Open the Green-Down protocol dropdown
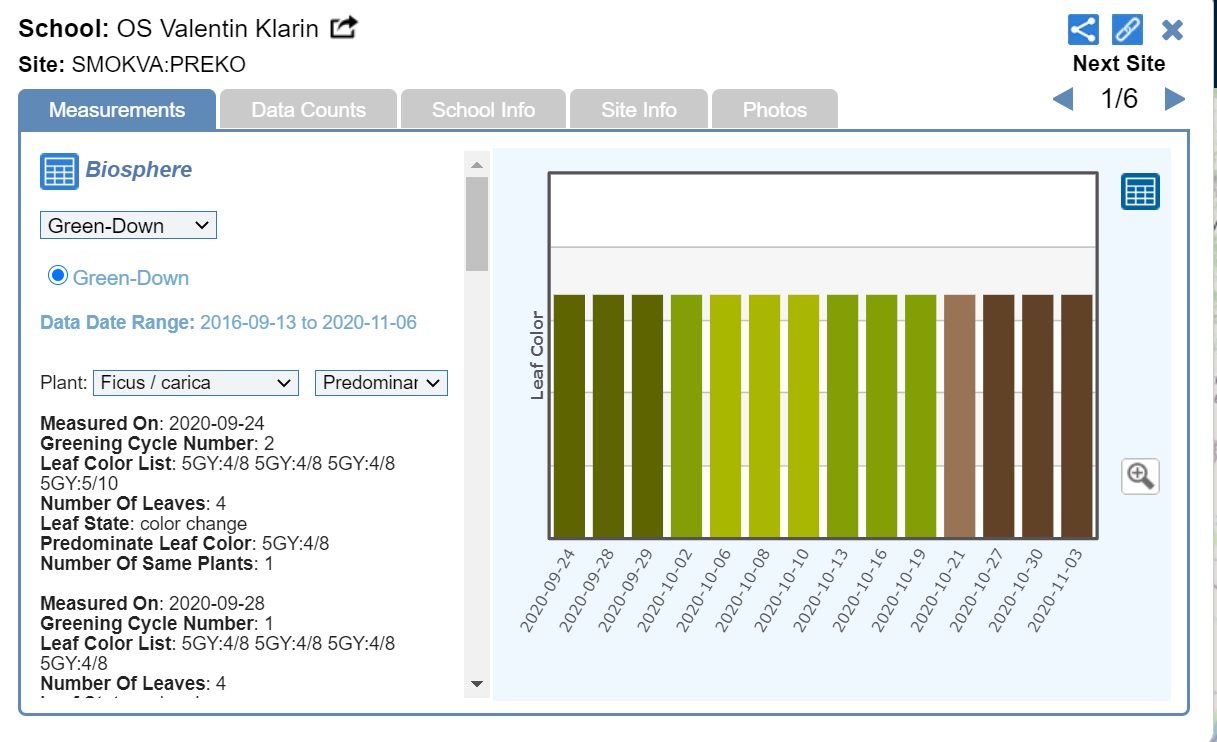This screenshot has height=742, width=1217. (x=128, y=226)
